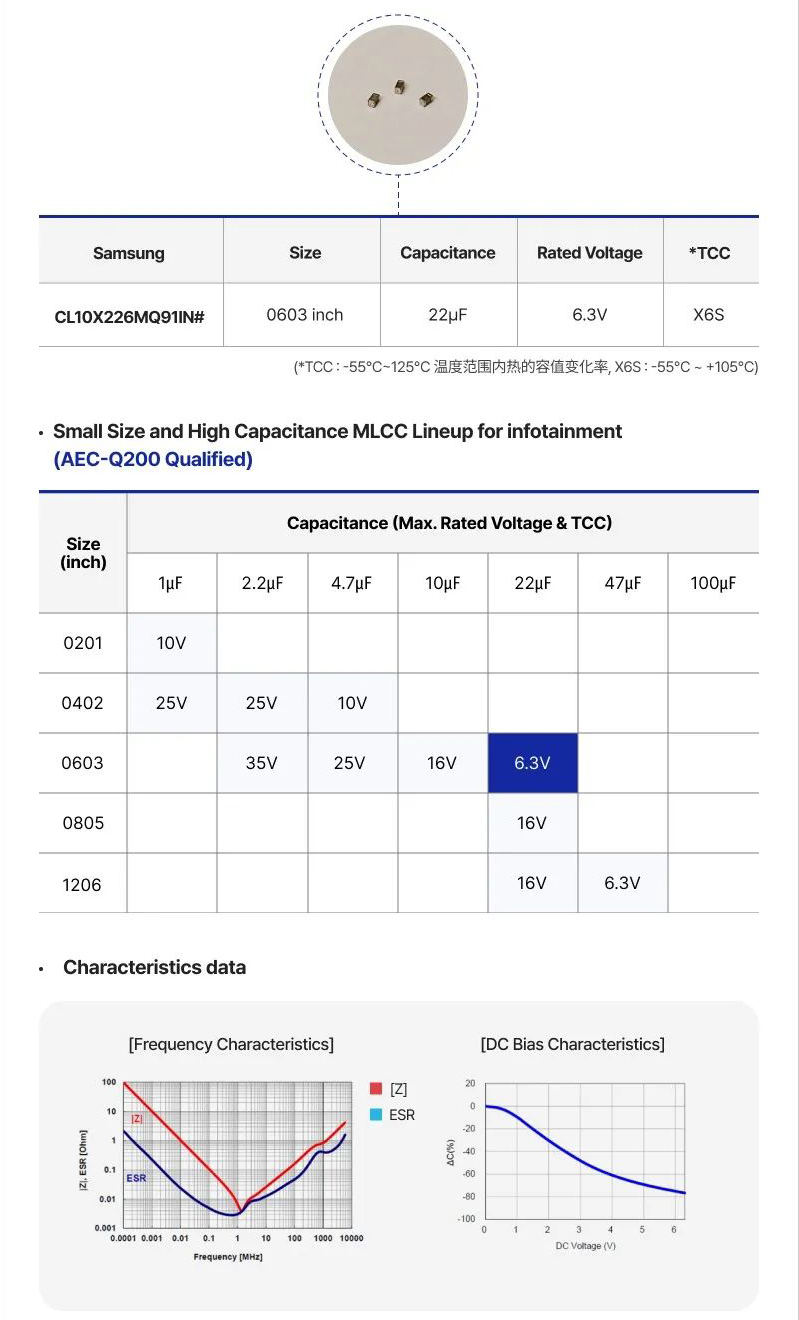Click the Samsung header cell

pyautogui.click(x=129, y=253)
